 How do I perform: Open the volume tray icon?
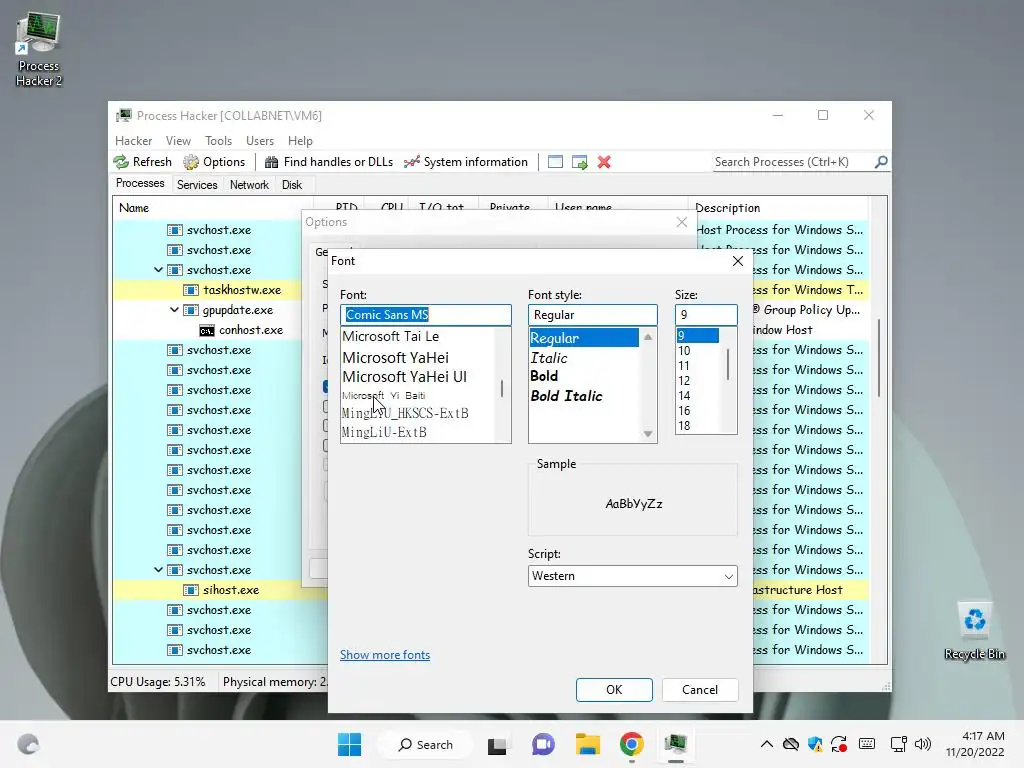923,744
